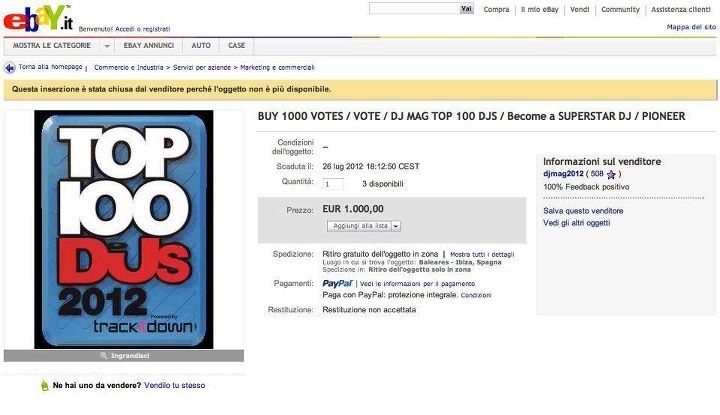Expand the Aggiungi alla lista dropdown arrow
Image resolution: width=720 pixels, height=415 pixels.
click(396, 226)
